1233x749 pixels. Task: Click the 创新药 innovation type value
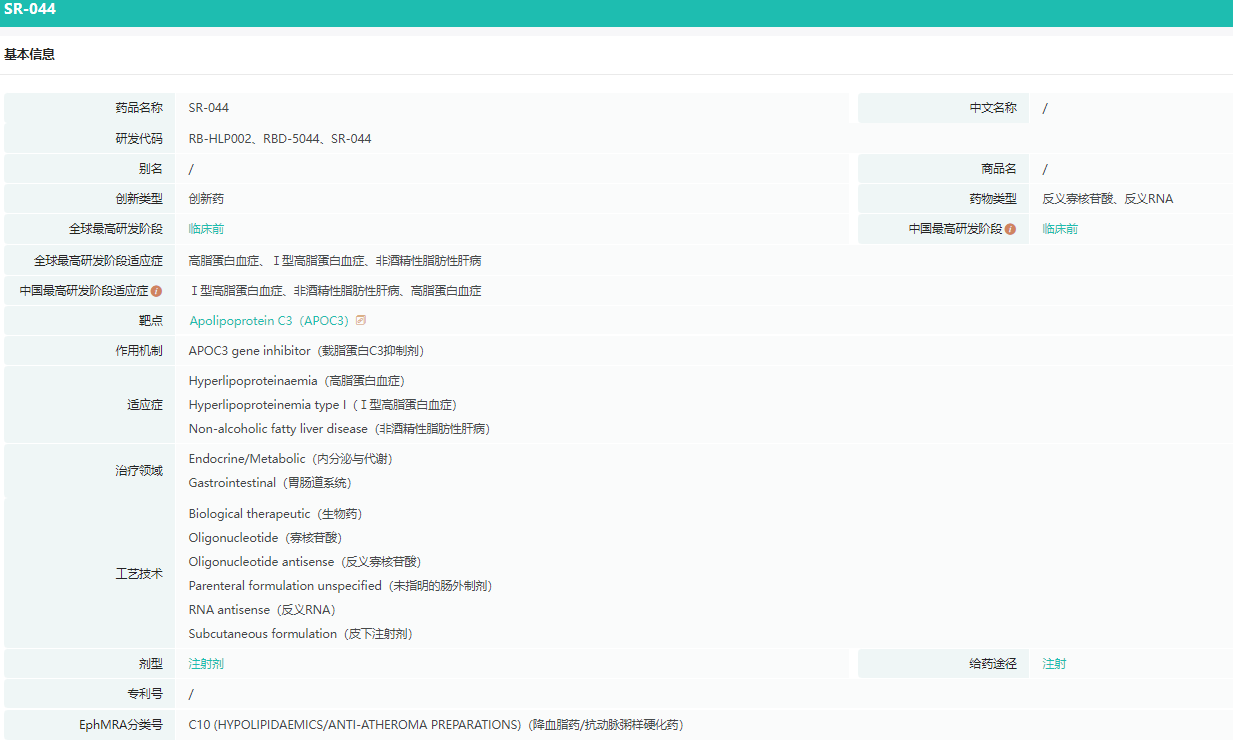click(x=206, y=199)
